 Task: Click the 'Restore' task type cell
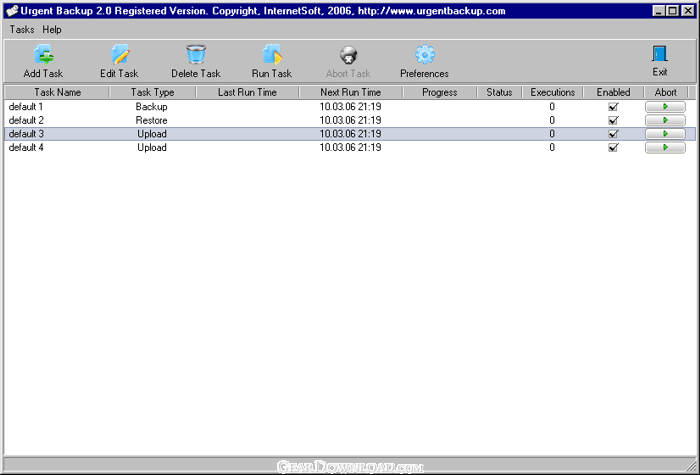[152, 121]
